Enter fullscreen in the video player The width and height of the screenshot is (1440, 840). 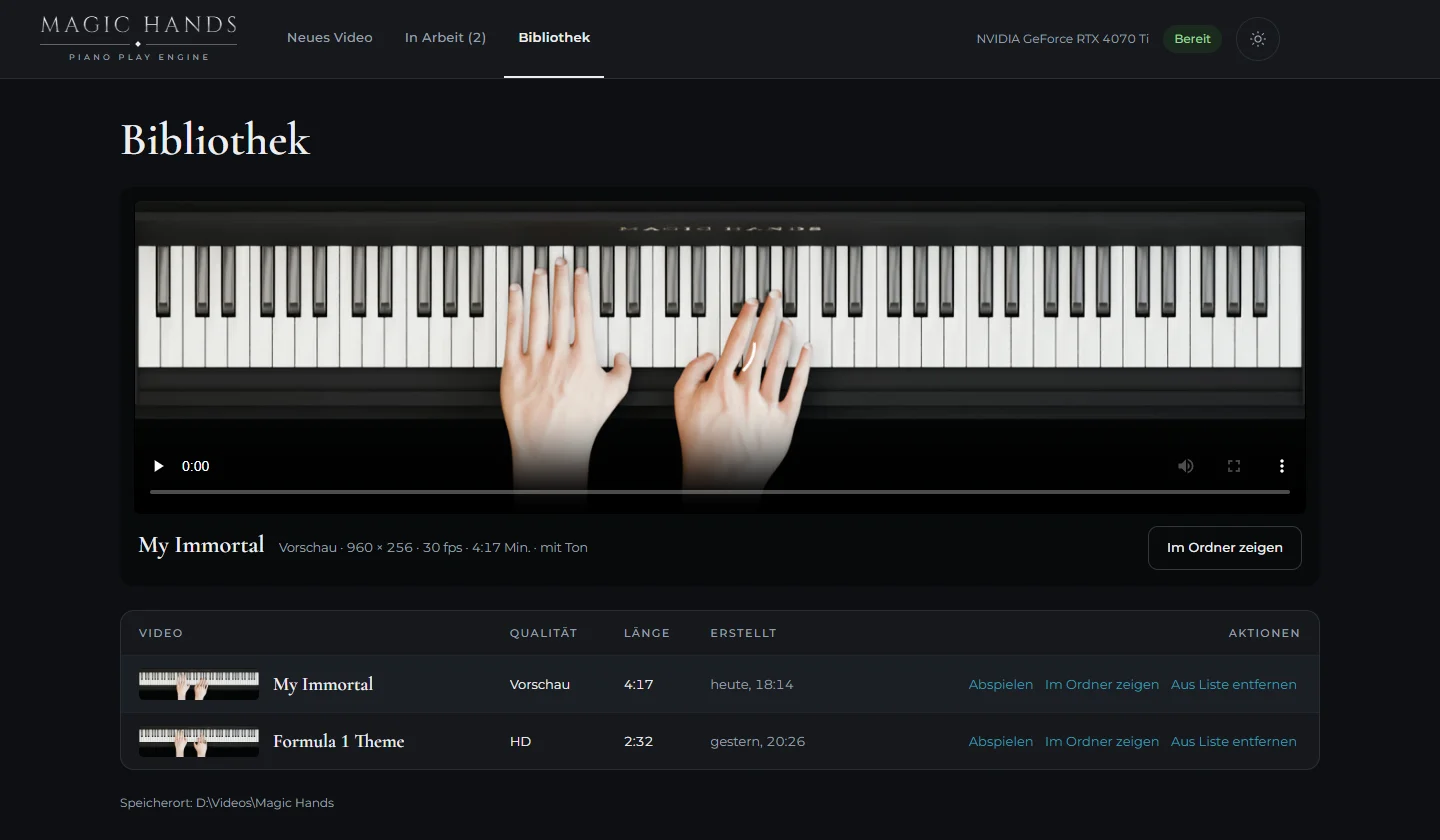click(1234, 466)
